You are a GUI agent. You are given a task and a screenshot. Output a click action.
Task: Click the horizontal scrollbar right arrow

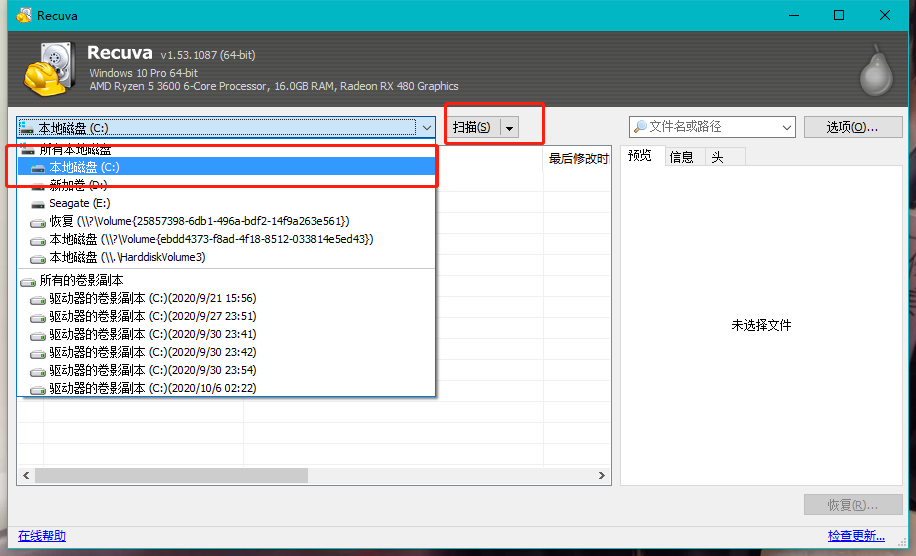point(602,475)
